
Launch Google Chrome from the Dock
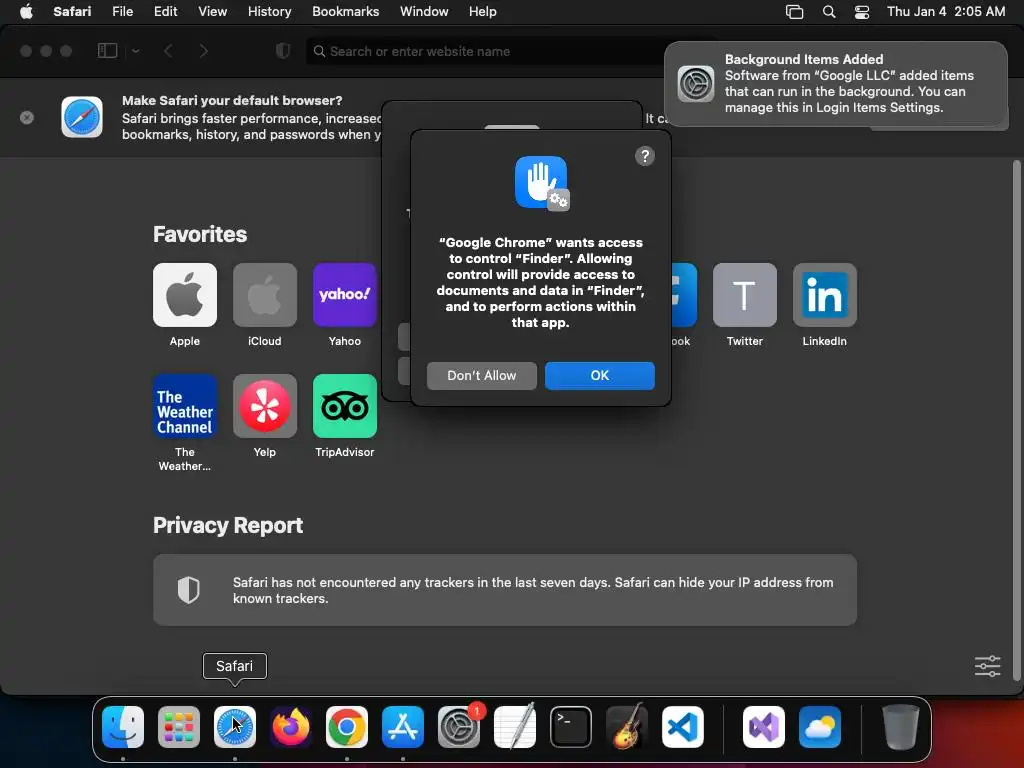tap(347, 727)
